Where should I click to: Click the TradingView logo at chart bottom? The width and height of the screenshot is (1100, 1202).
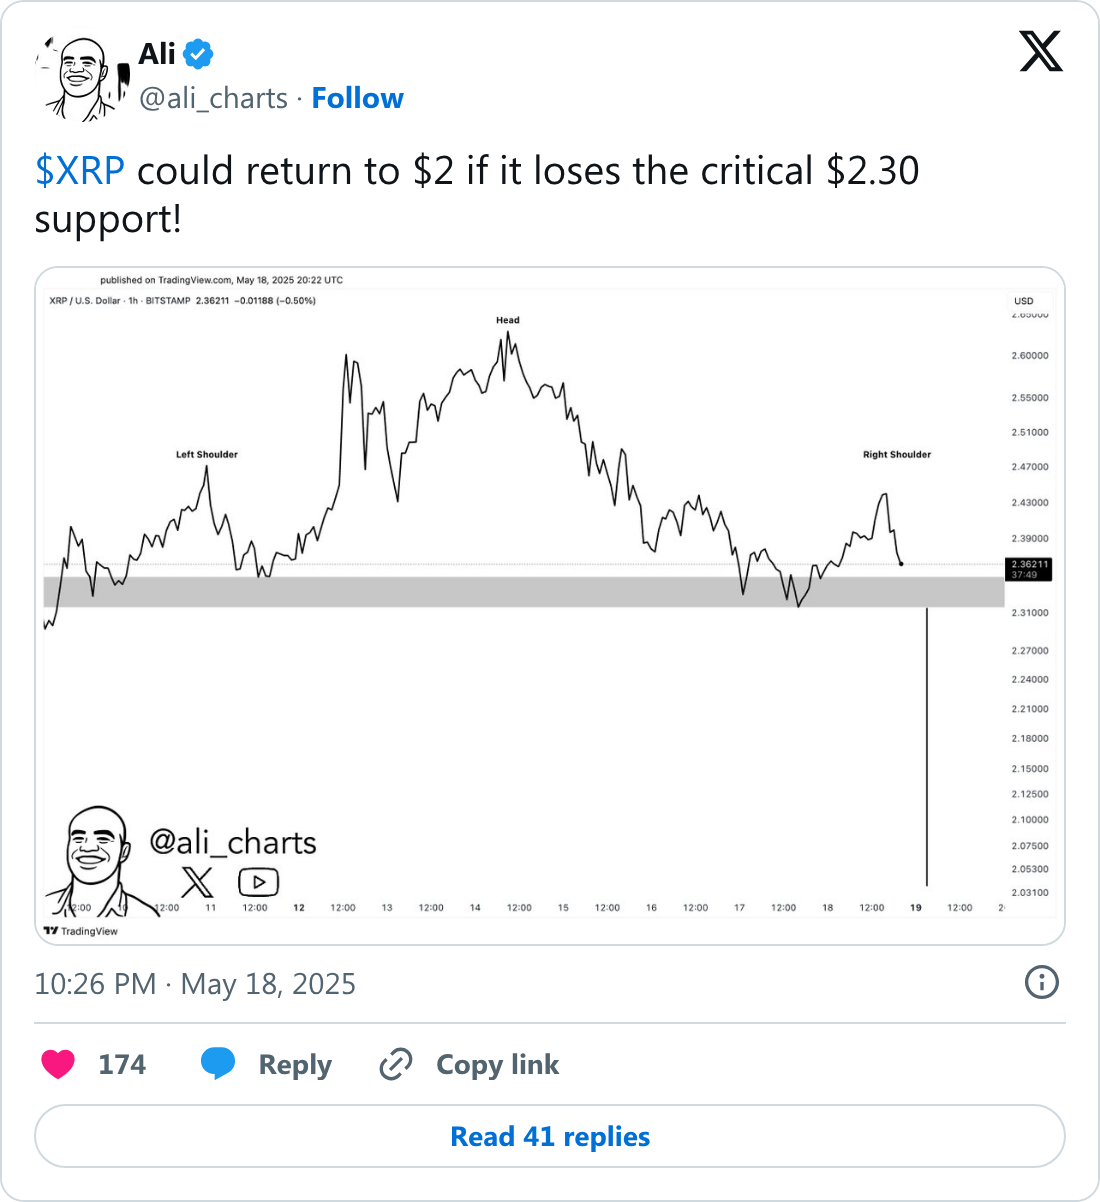click(81, 931)
